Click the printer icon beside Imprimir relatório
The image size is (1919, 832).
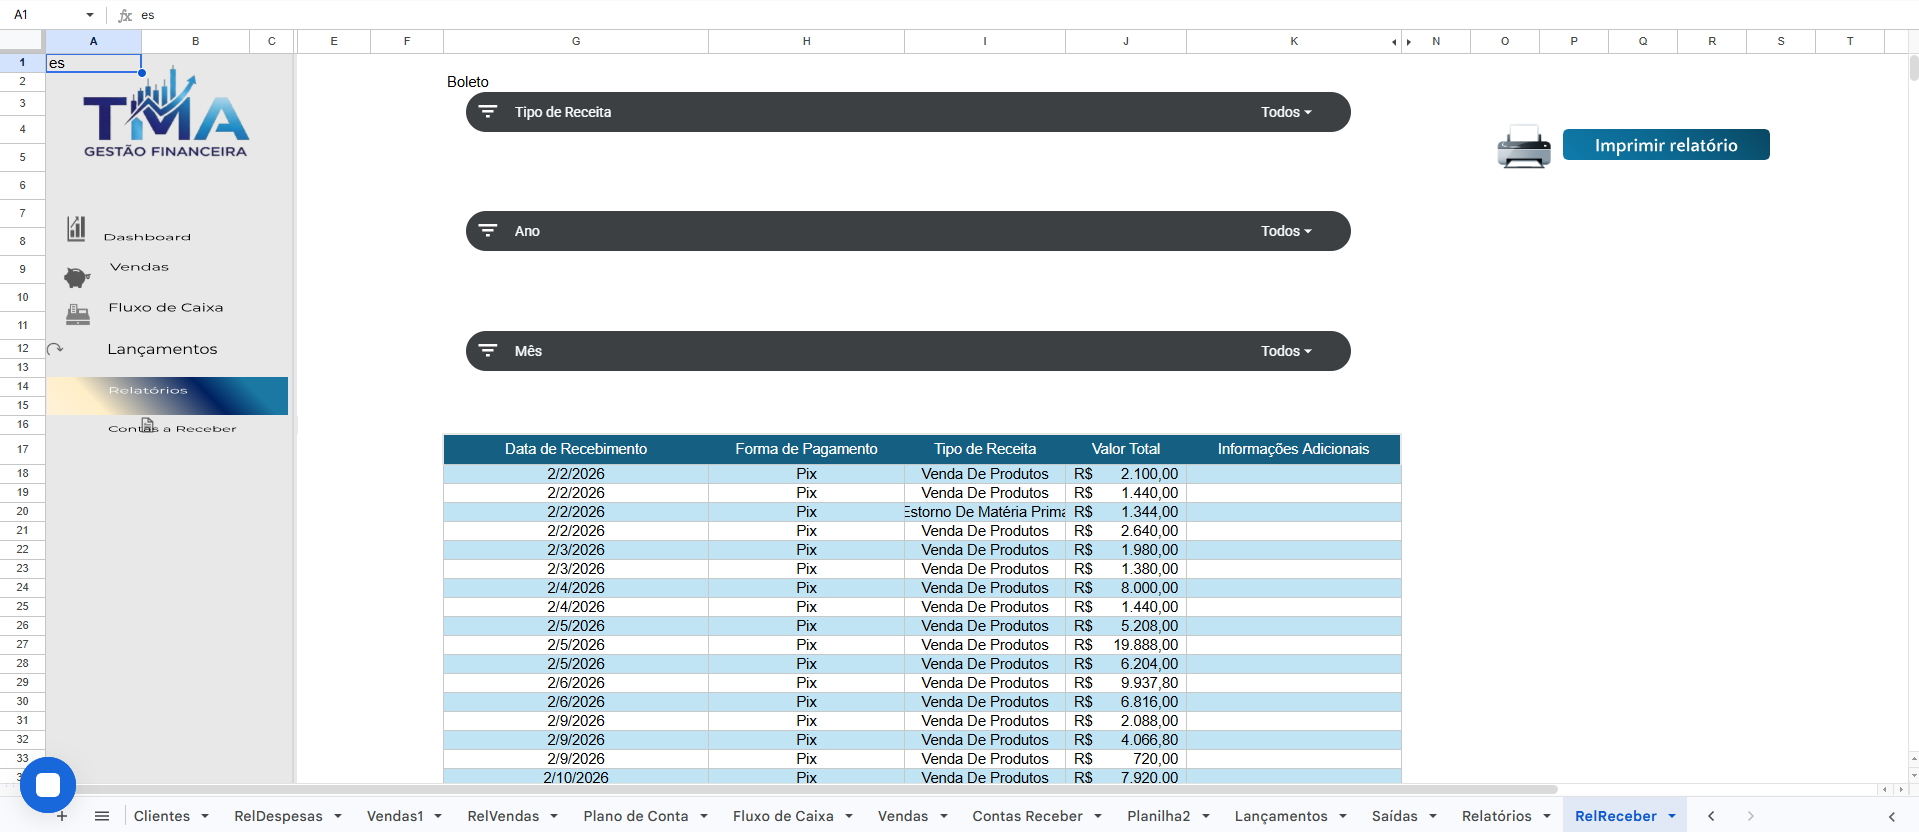[x=1523, y=147]
